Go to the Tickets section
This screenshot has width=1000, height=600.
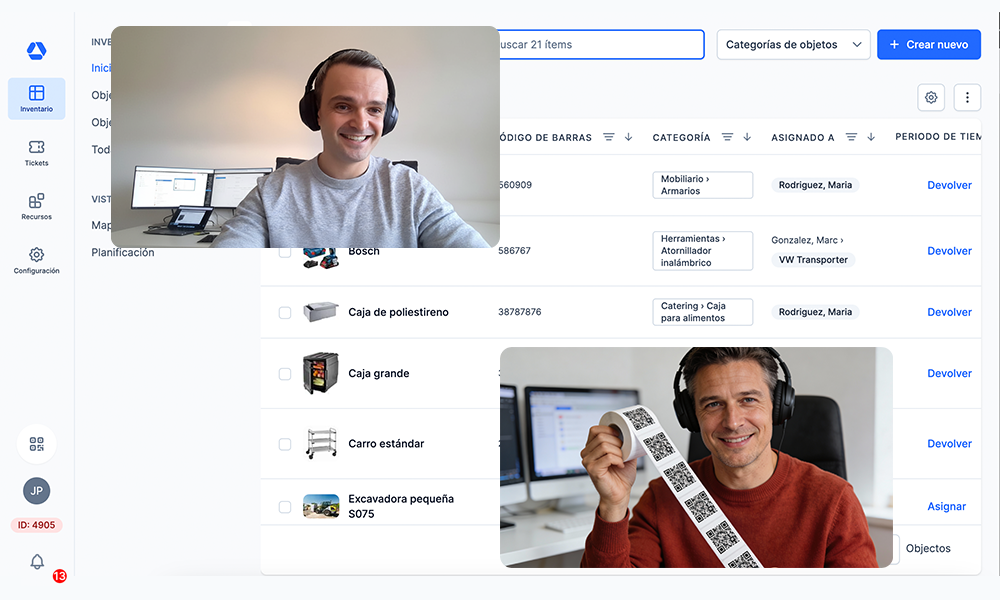click(36, 153)
